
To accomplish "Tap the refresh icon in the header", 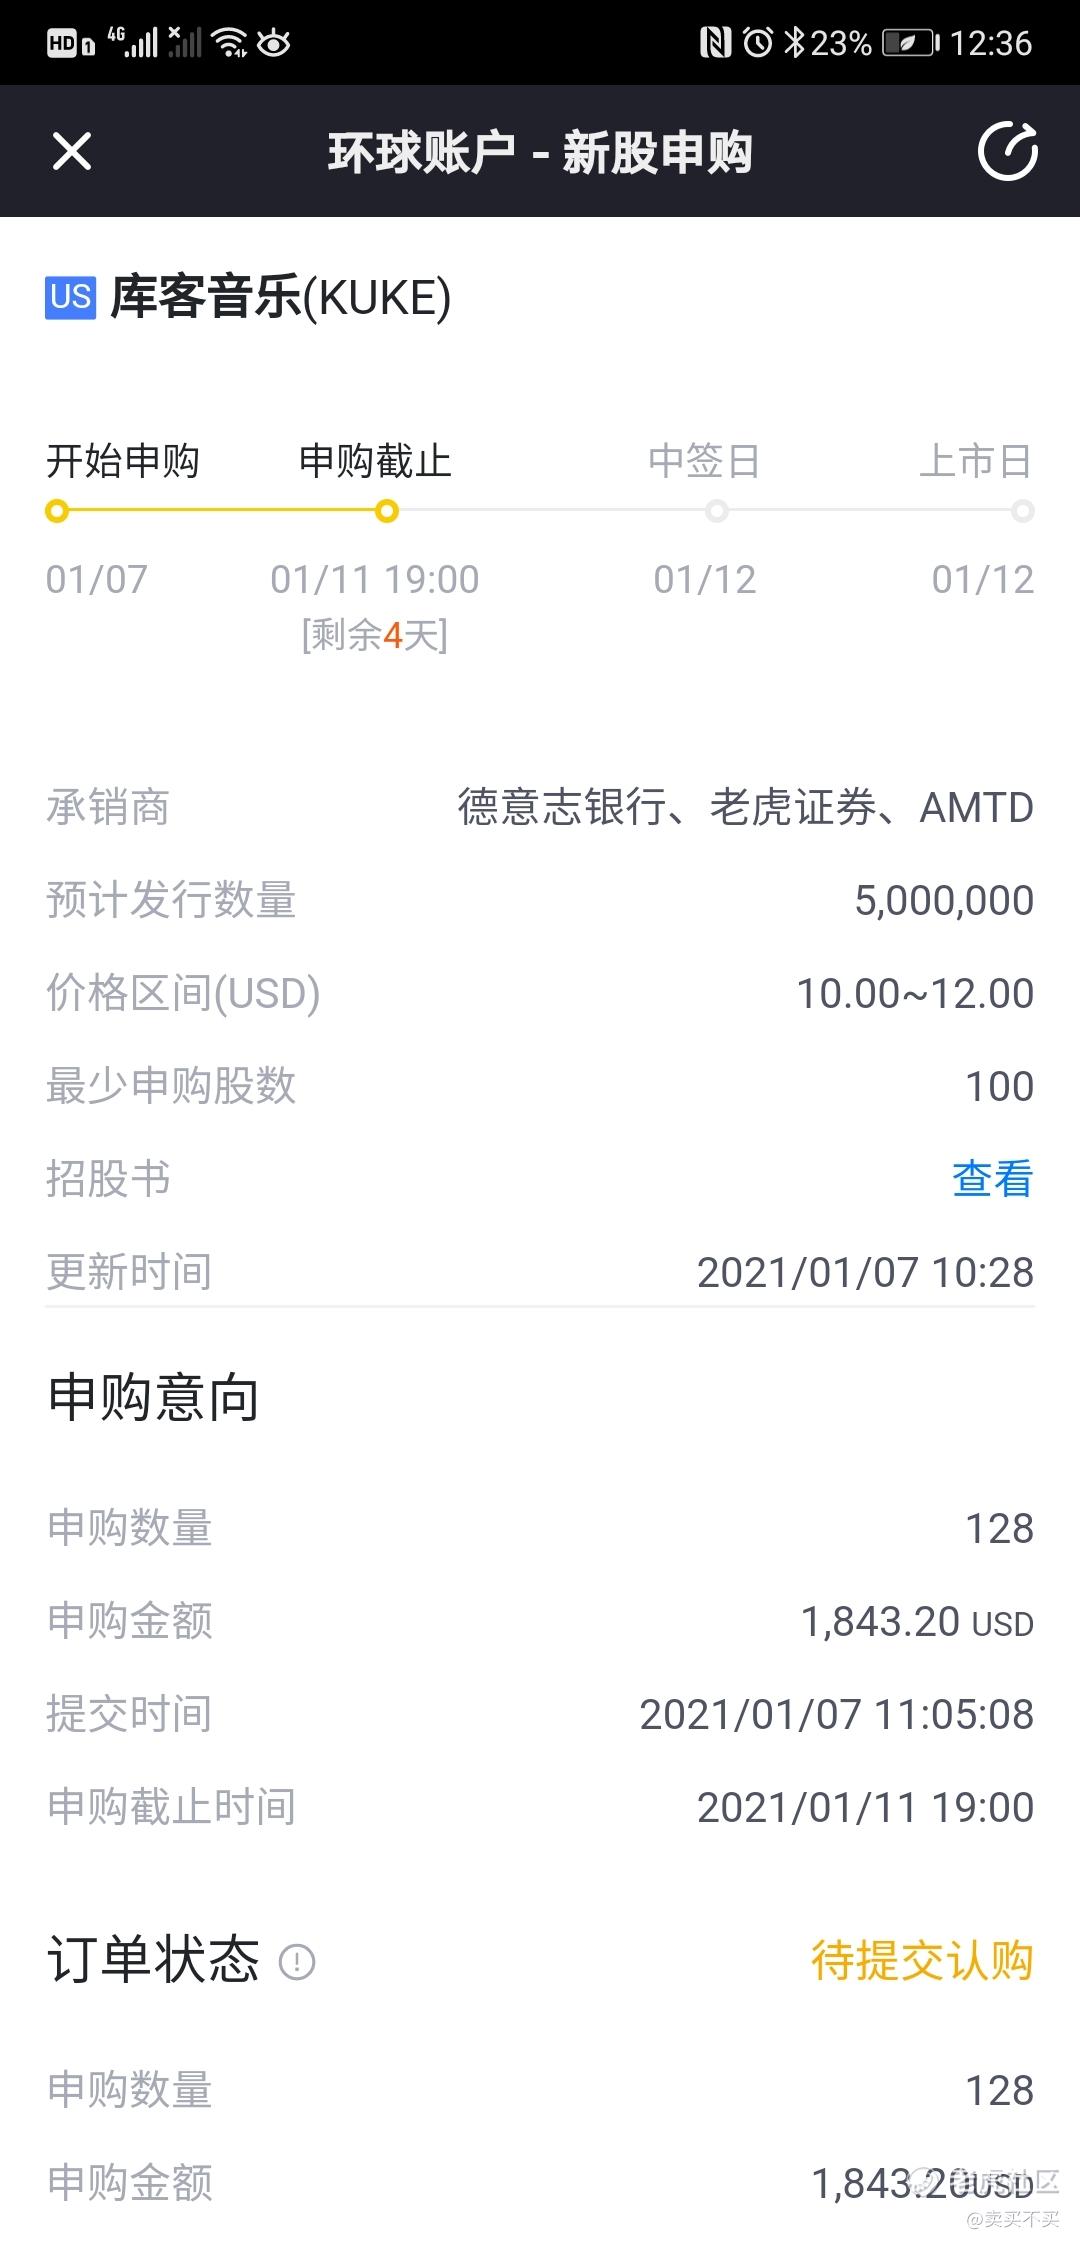I will [x=1007, y=151].
